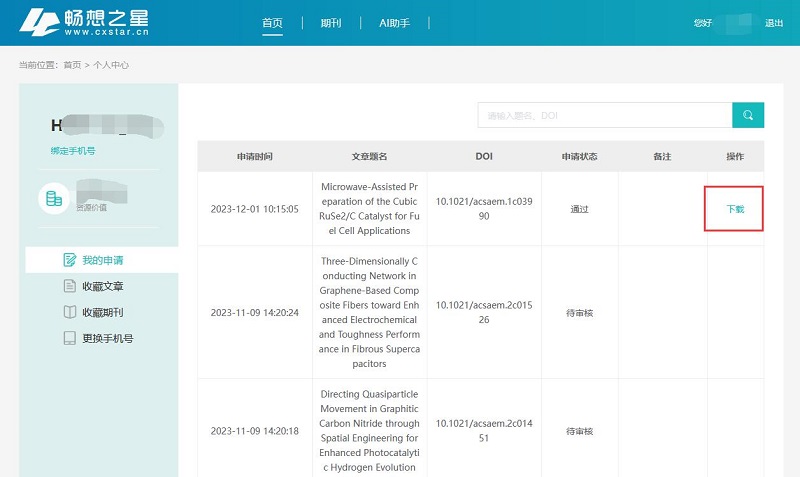This screenshot has height=477, width=800.
Task: Click the 文章题名 column header
Action: click(x=369, y=156)
